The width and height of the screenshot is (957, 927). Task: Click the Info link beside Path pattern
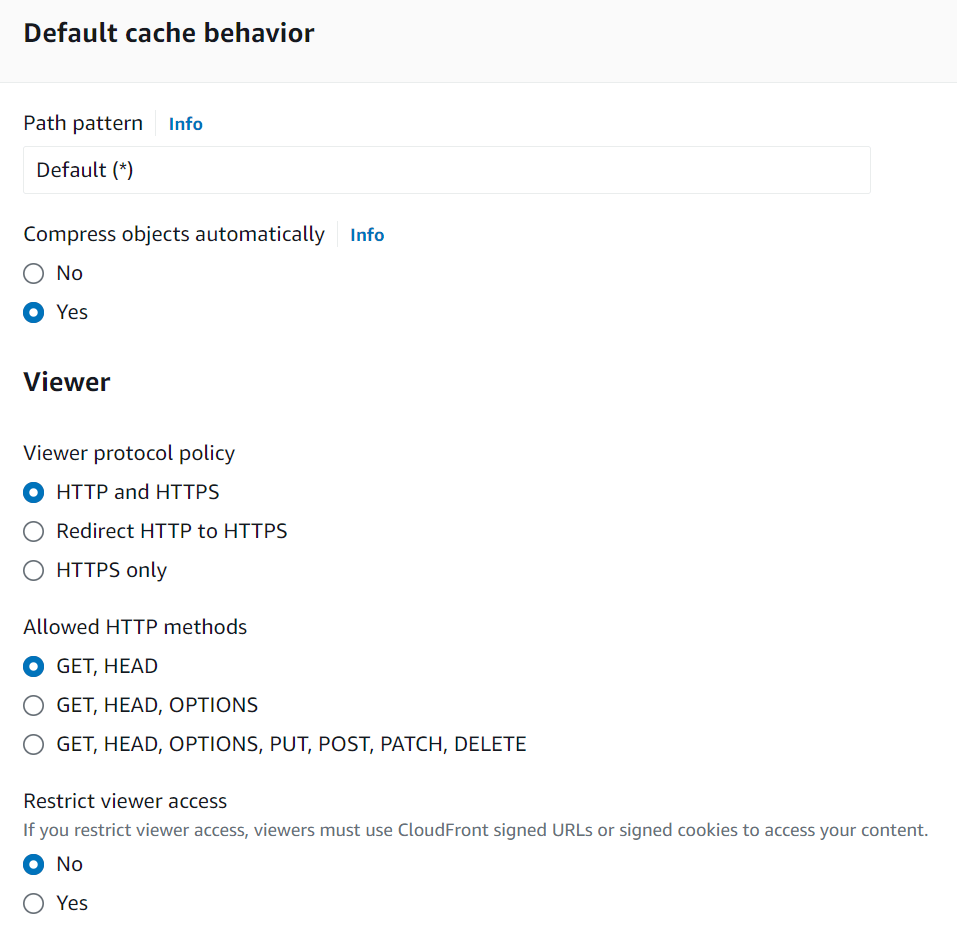[185, 124]
